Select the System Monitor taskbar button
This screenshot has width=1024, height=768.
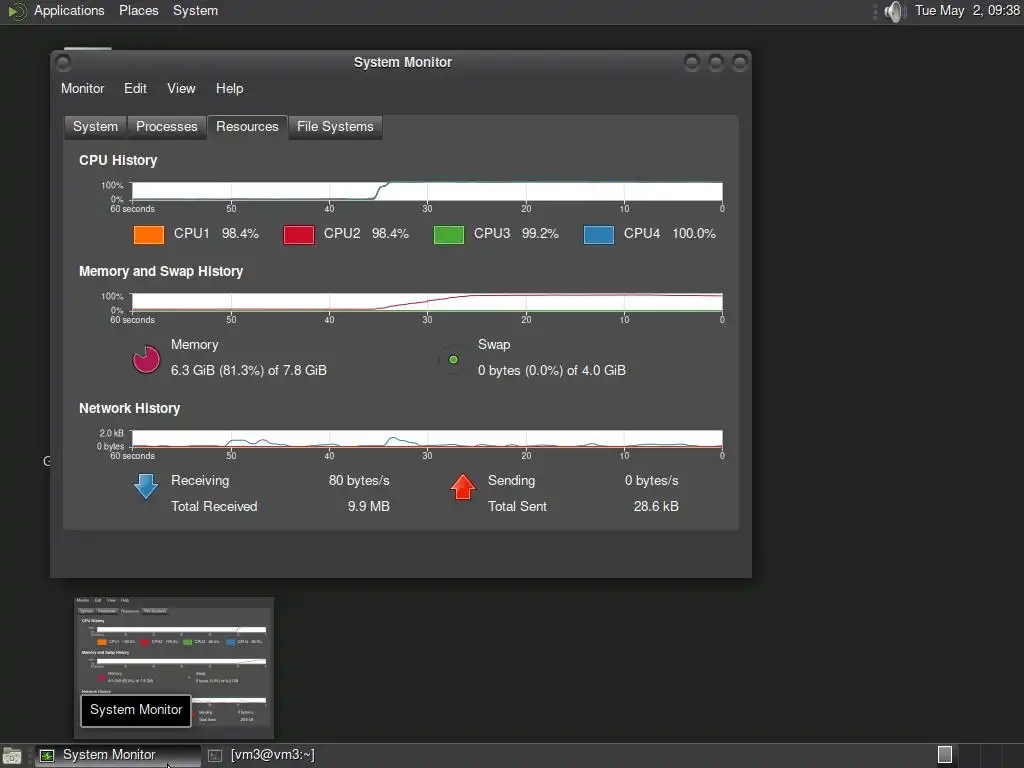[118, 755]
